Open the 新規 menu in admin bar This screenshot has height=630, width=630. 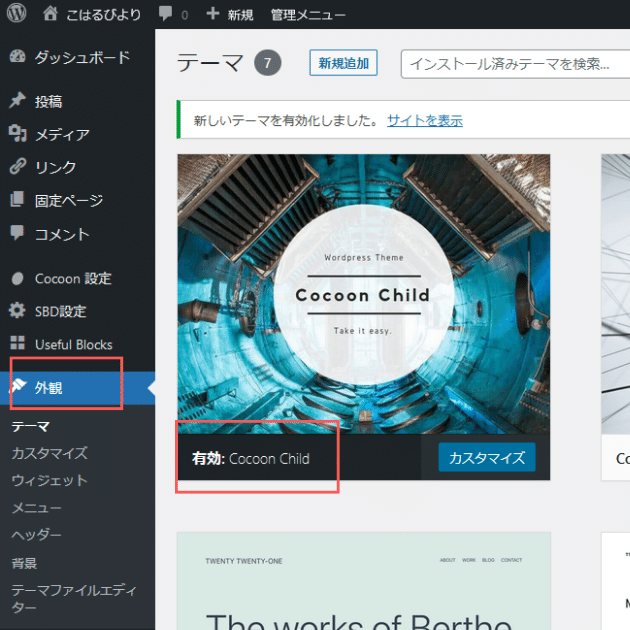240,15
